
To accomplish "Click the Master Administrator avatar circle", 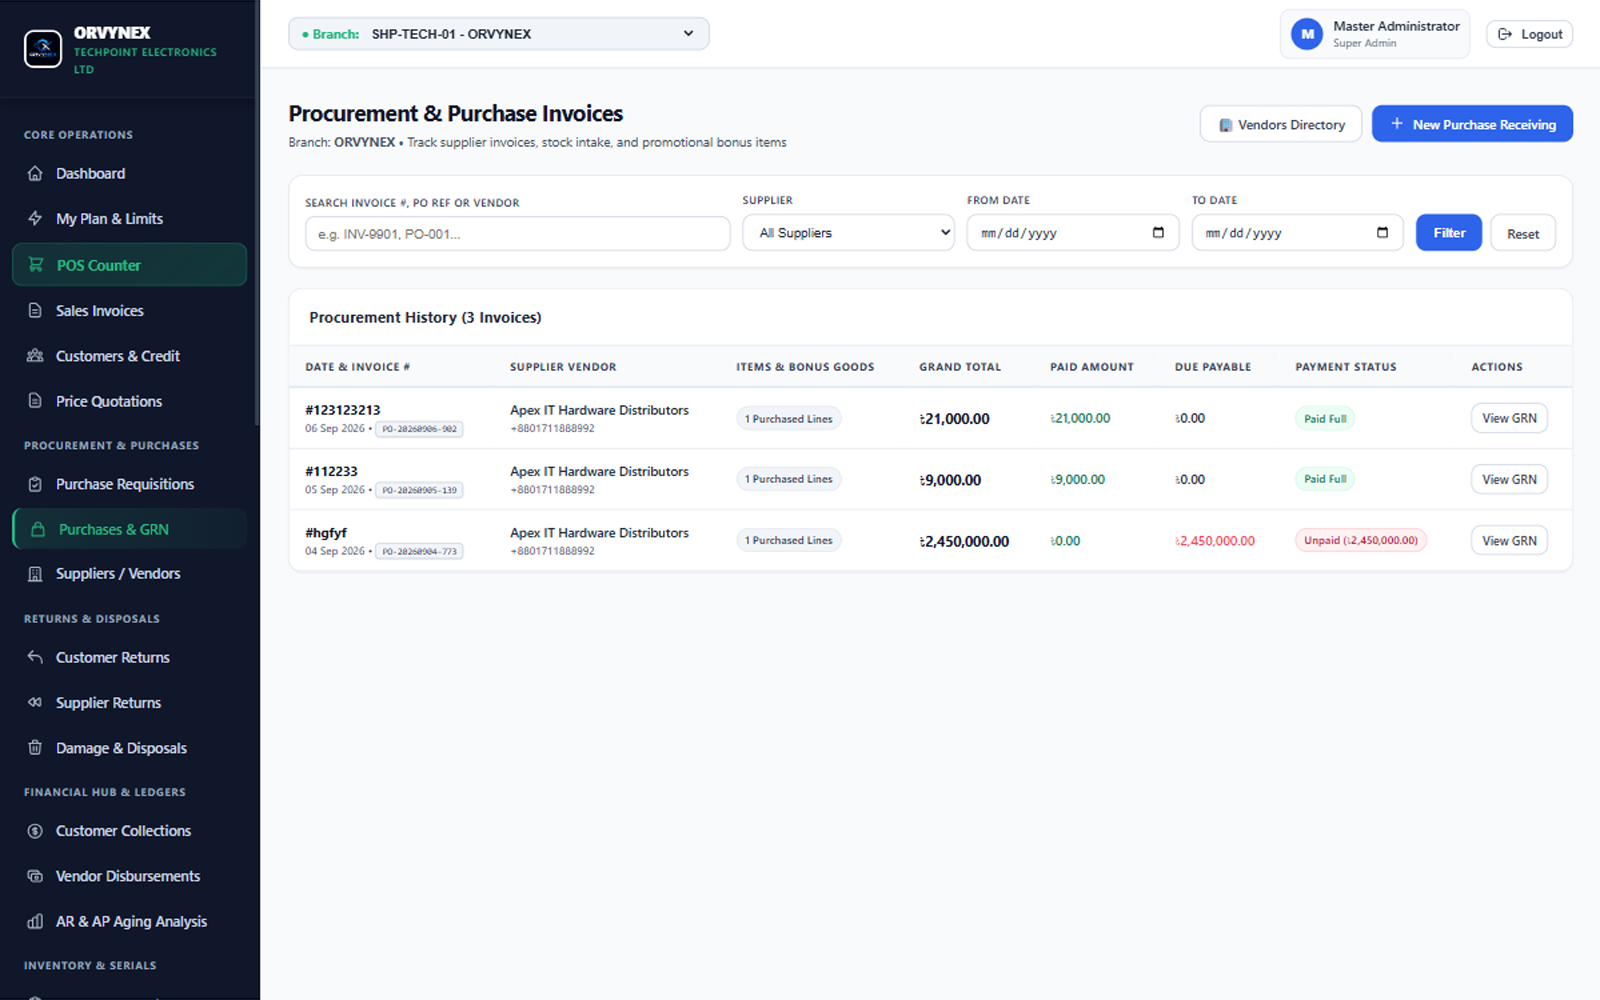I will tap(1307, 34).
